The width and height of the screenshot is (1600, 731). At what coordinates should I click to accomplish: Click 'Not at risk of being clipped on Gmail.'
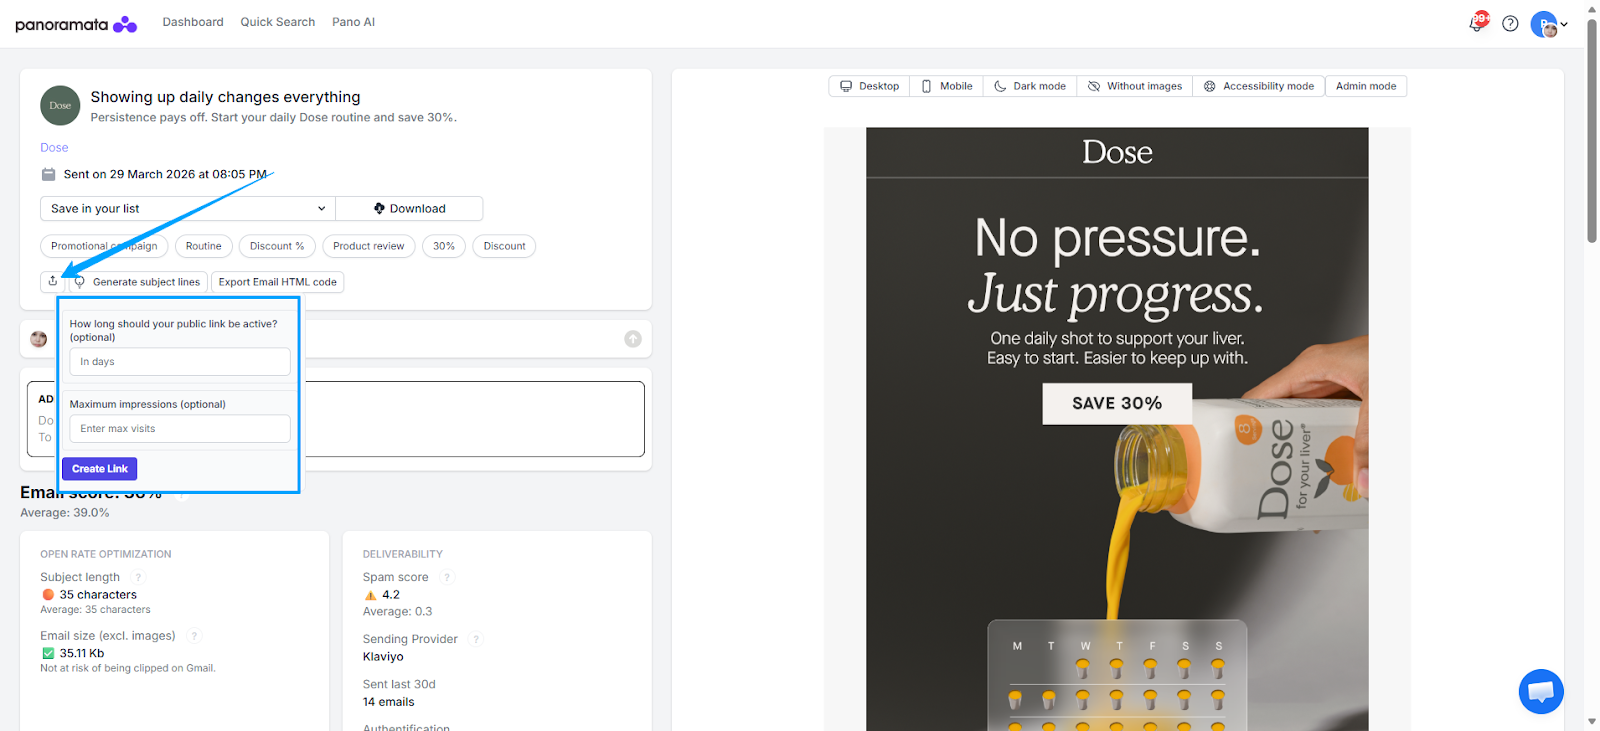click(128, 668)
